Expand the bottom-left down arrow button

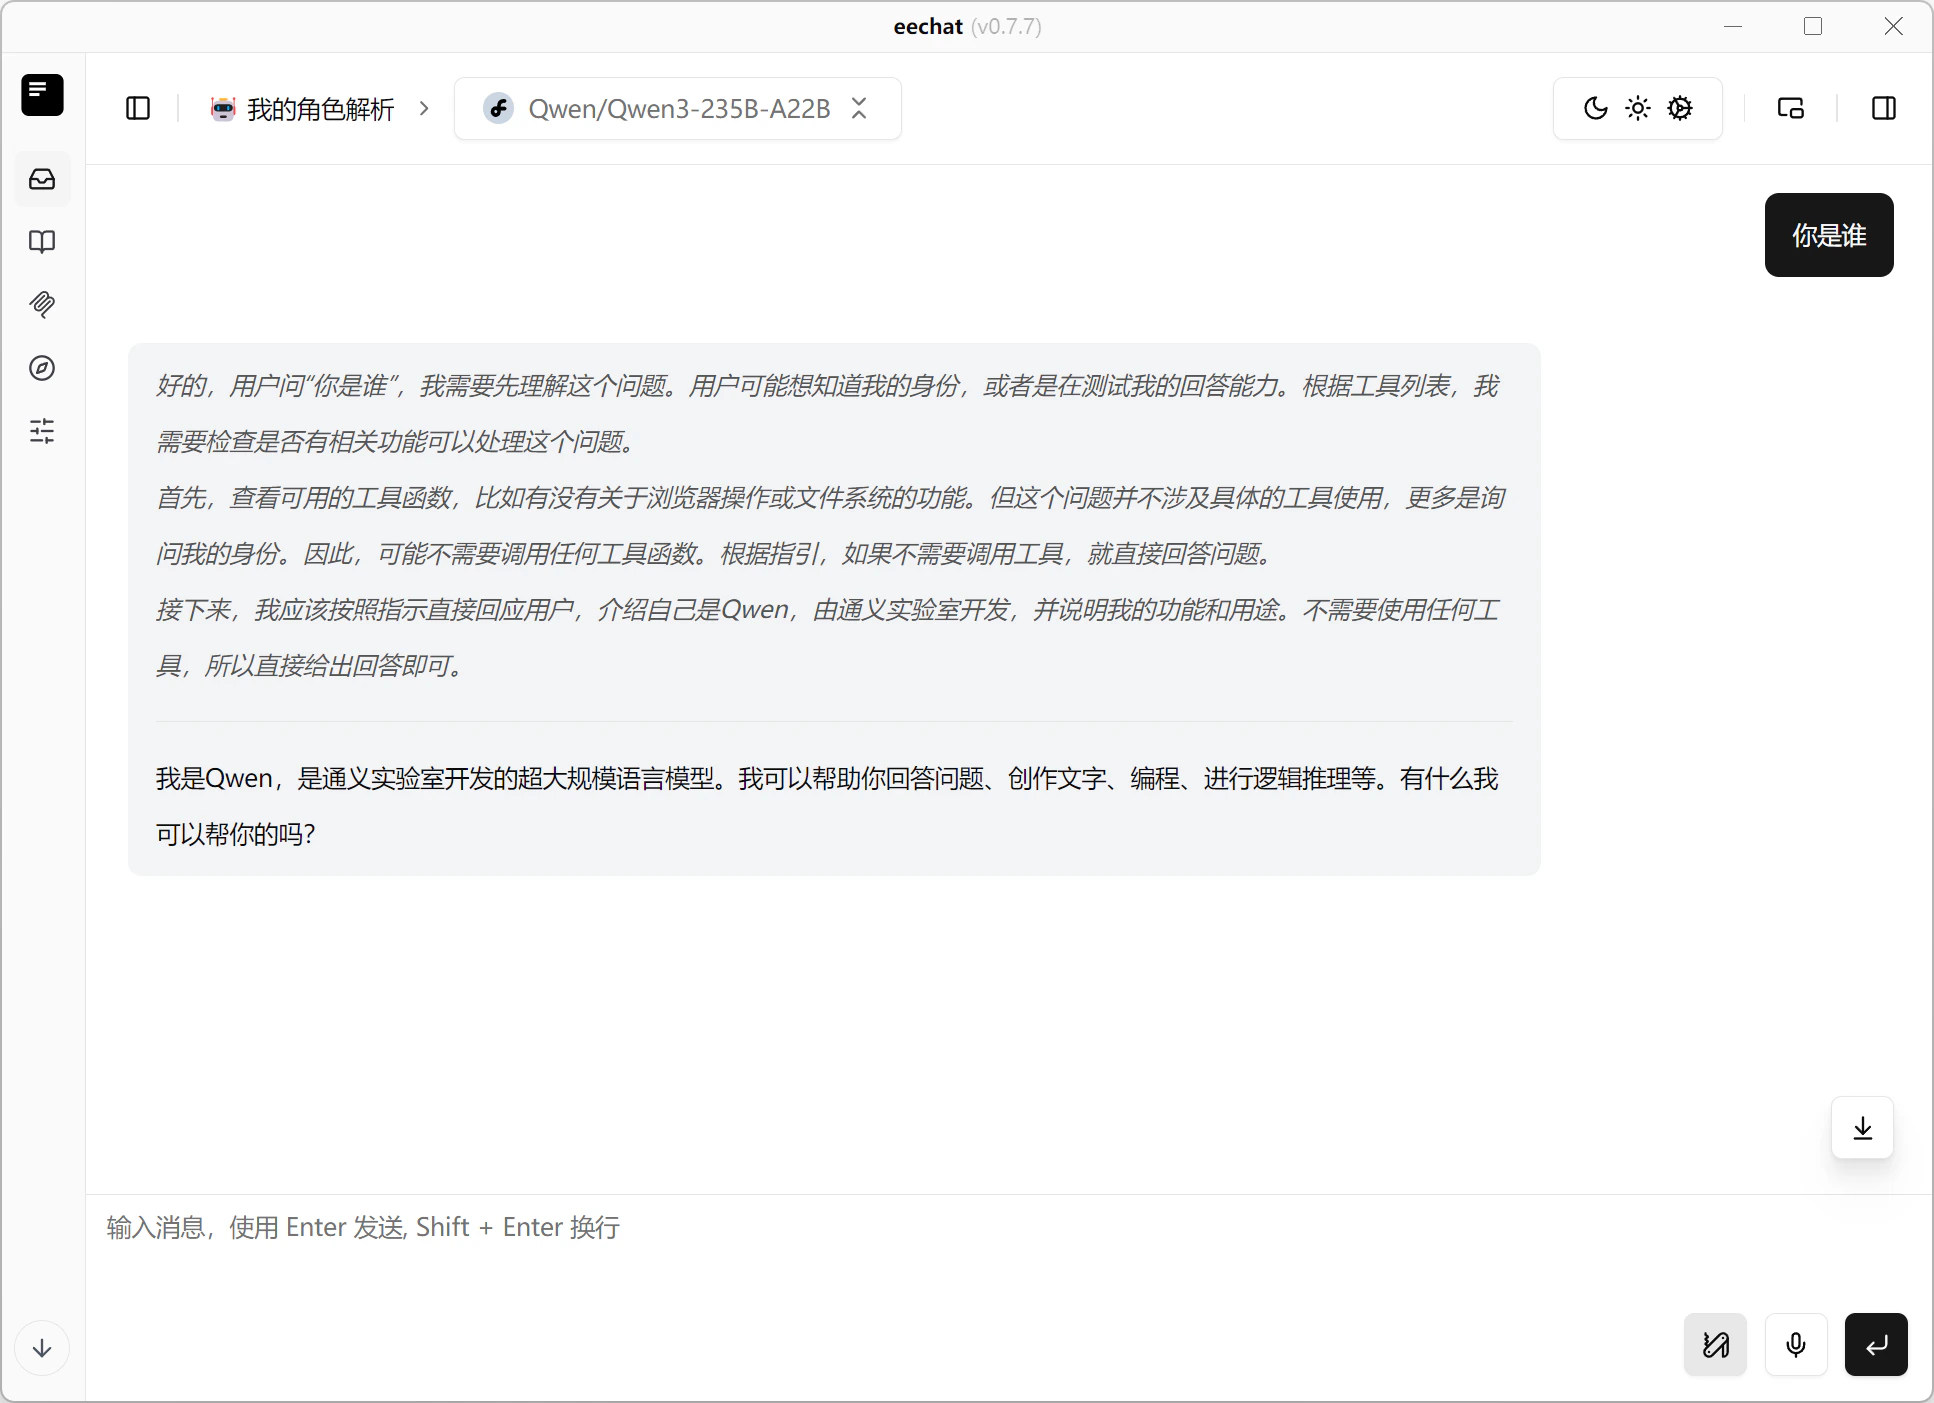click(x=42, y=1348)
